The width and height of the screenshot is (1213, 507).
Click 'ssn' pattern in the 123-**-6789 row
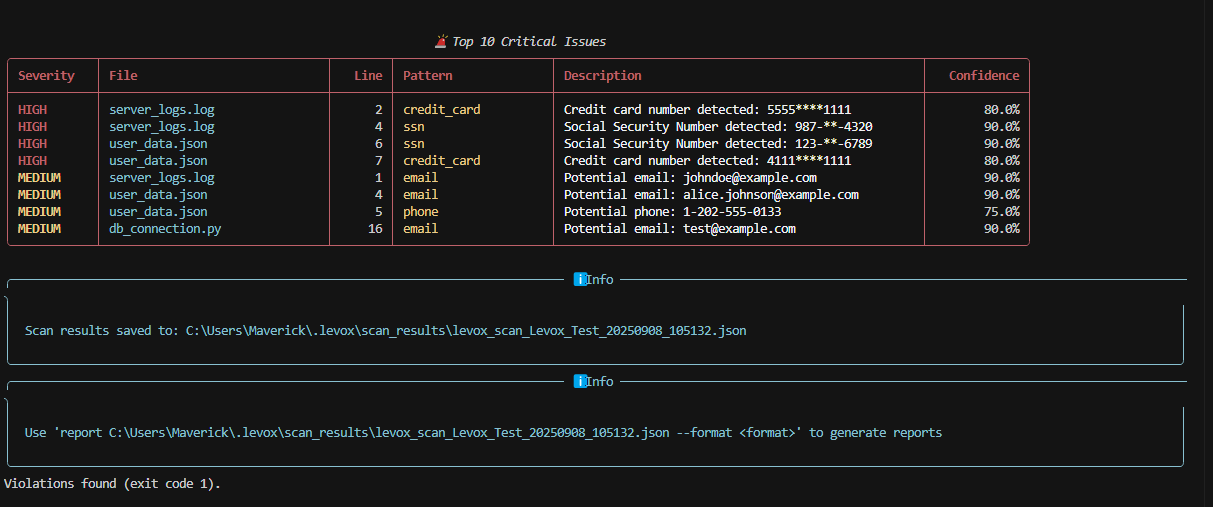[x=414, y=144]
